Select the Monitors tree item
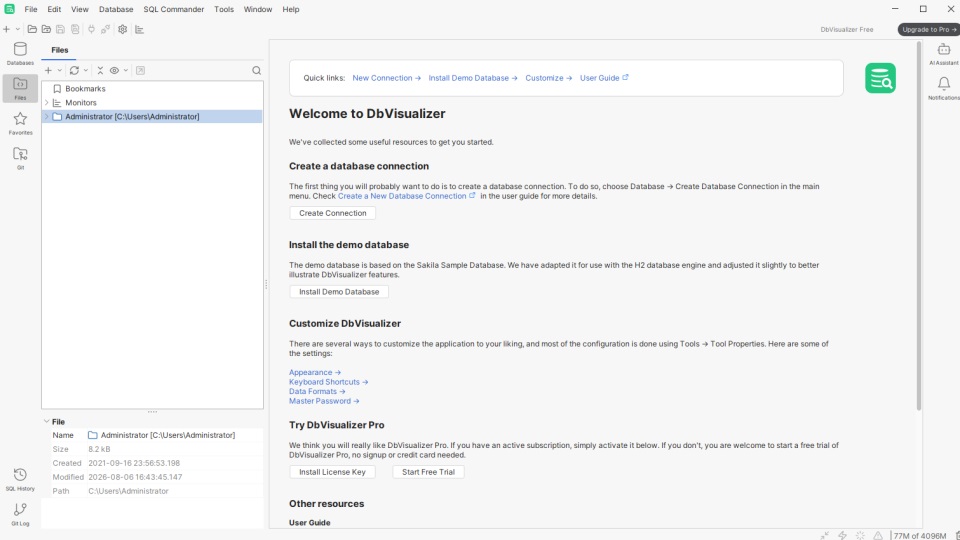The width and height of the screenshot is (960, 540). click(x=81, y=103)
